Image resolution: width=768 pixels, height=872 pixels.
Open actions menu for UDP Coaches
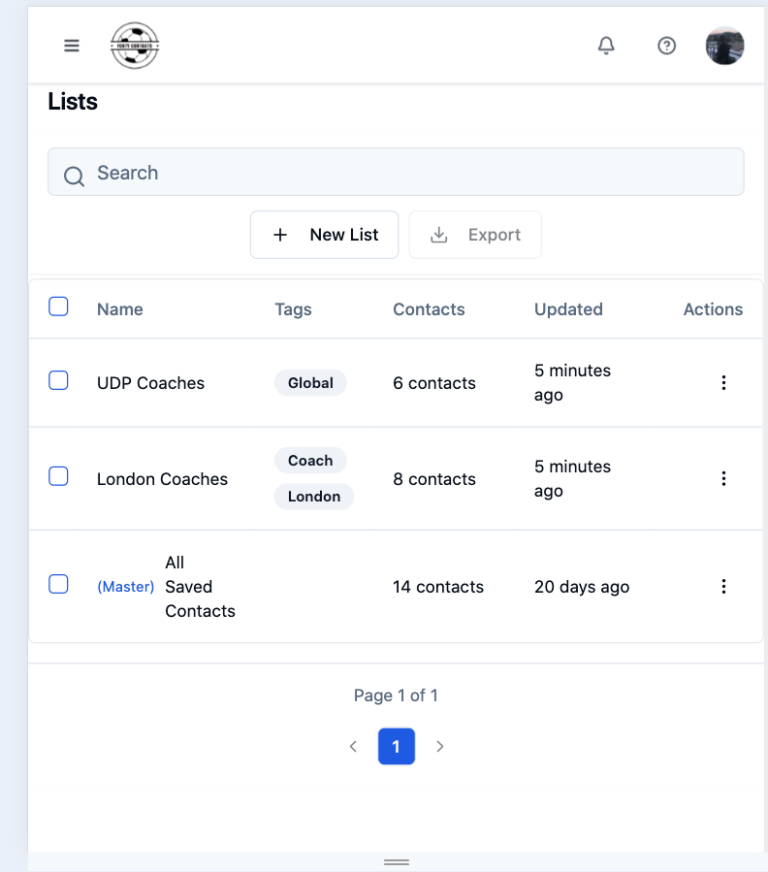point(723,383)
